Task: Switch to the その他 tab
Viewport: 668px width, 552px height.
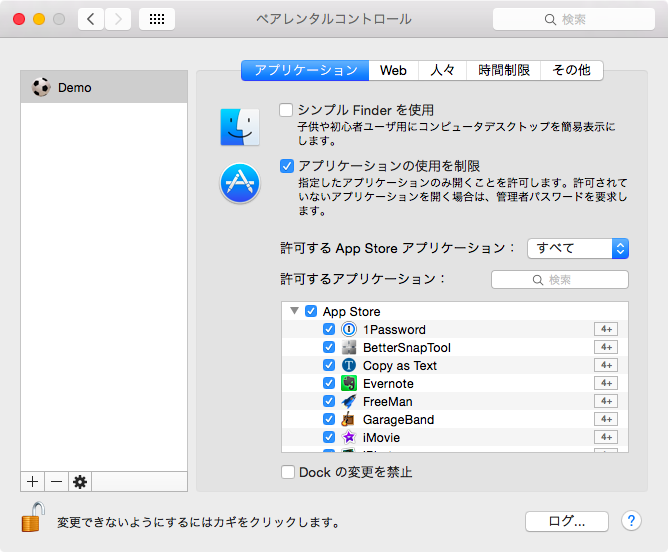Action: (x=572, y=70)
